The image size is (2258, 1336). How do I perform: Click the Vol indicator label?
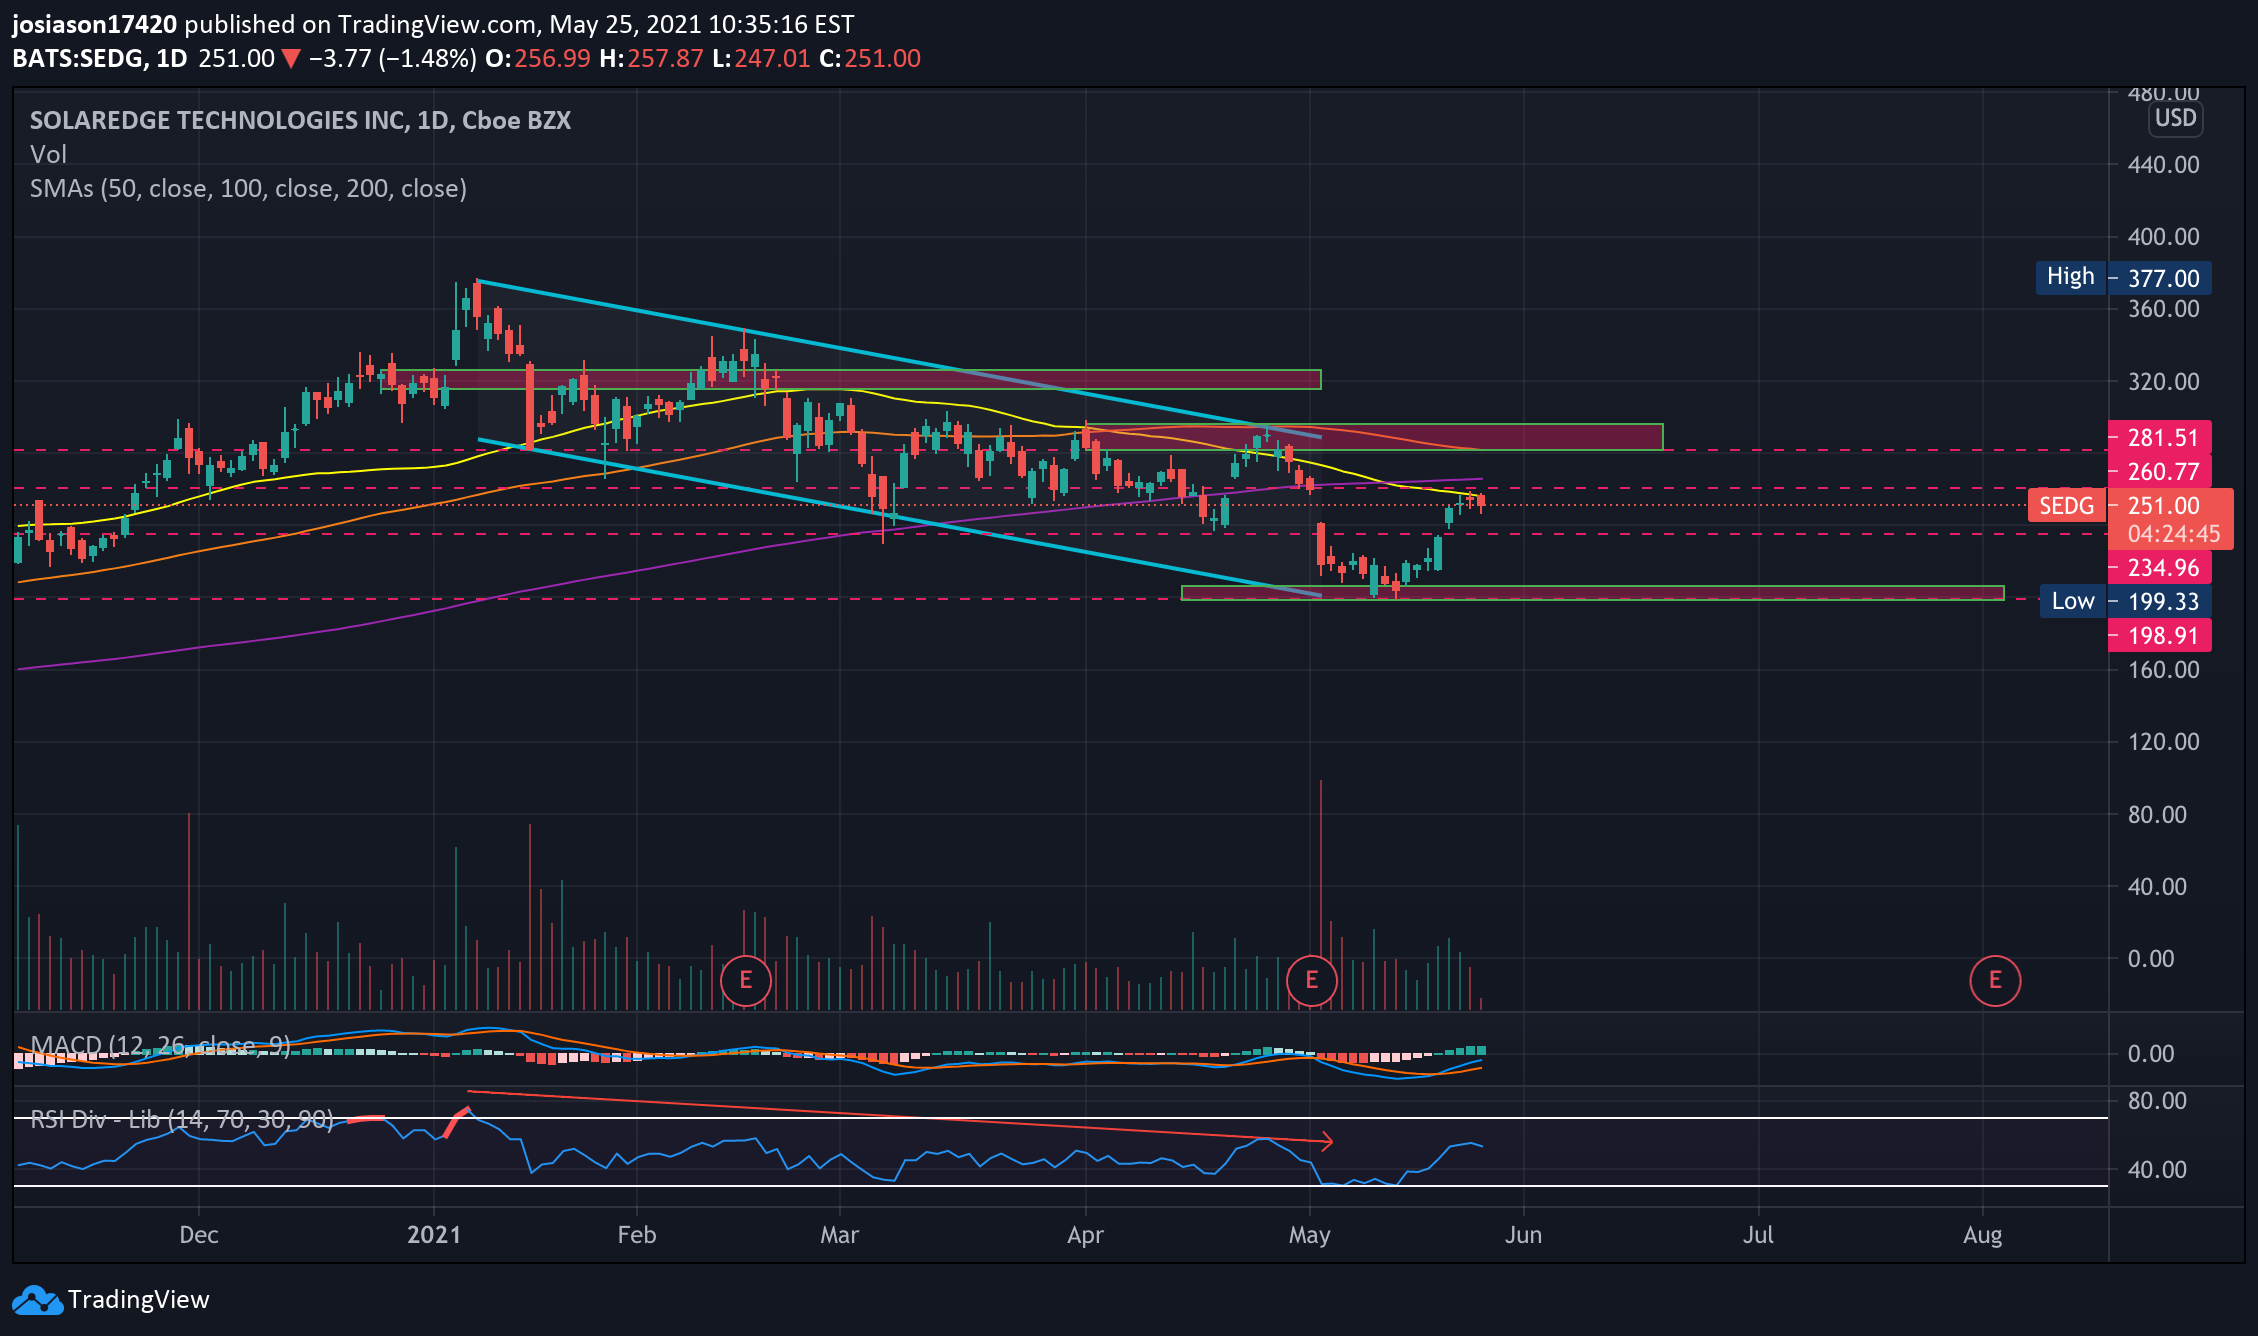(x=48, y=155)
